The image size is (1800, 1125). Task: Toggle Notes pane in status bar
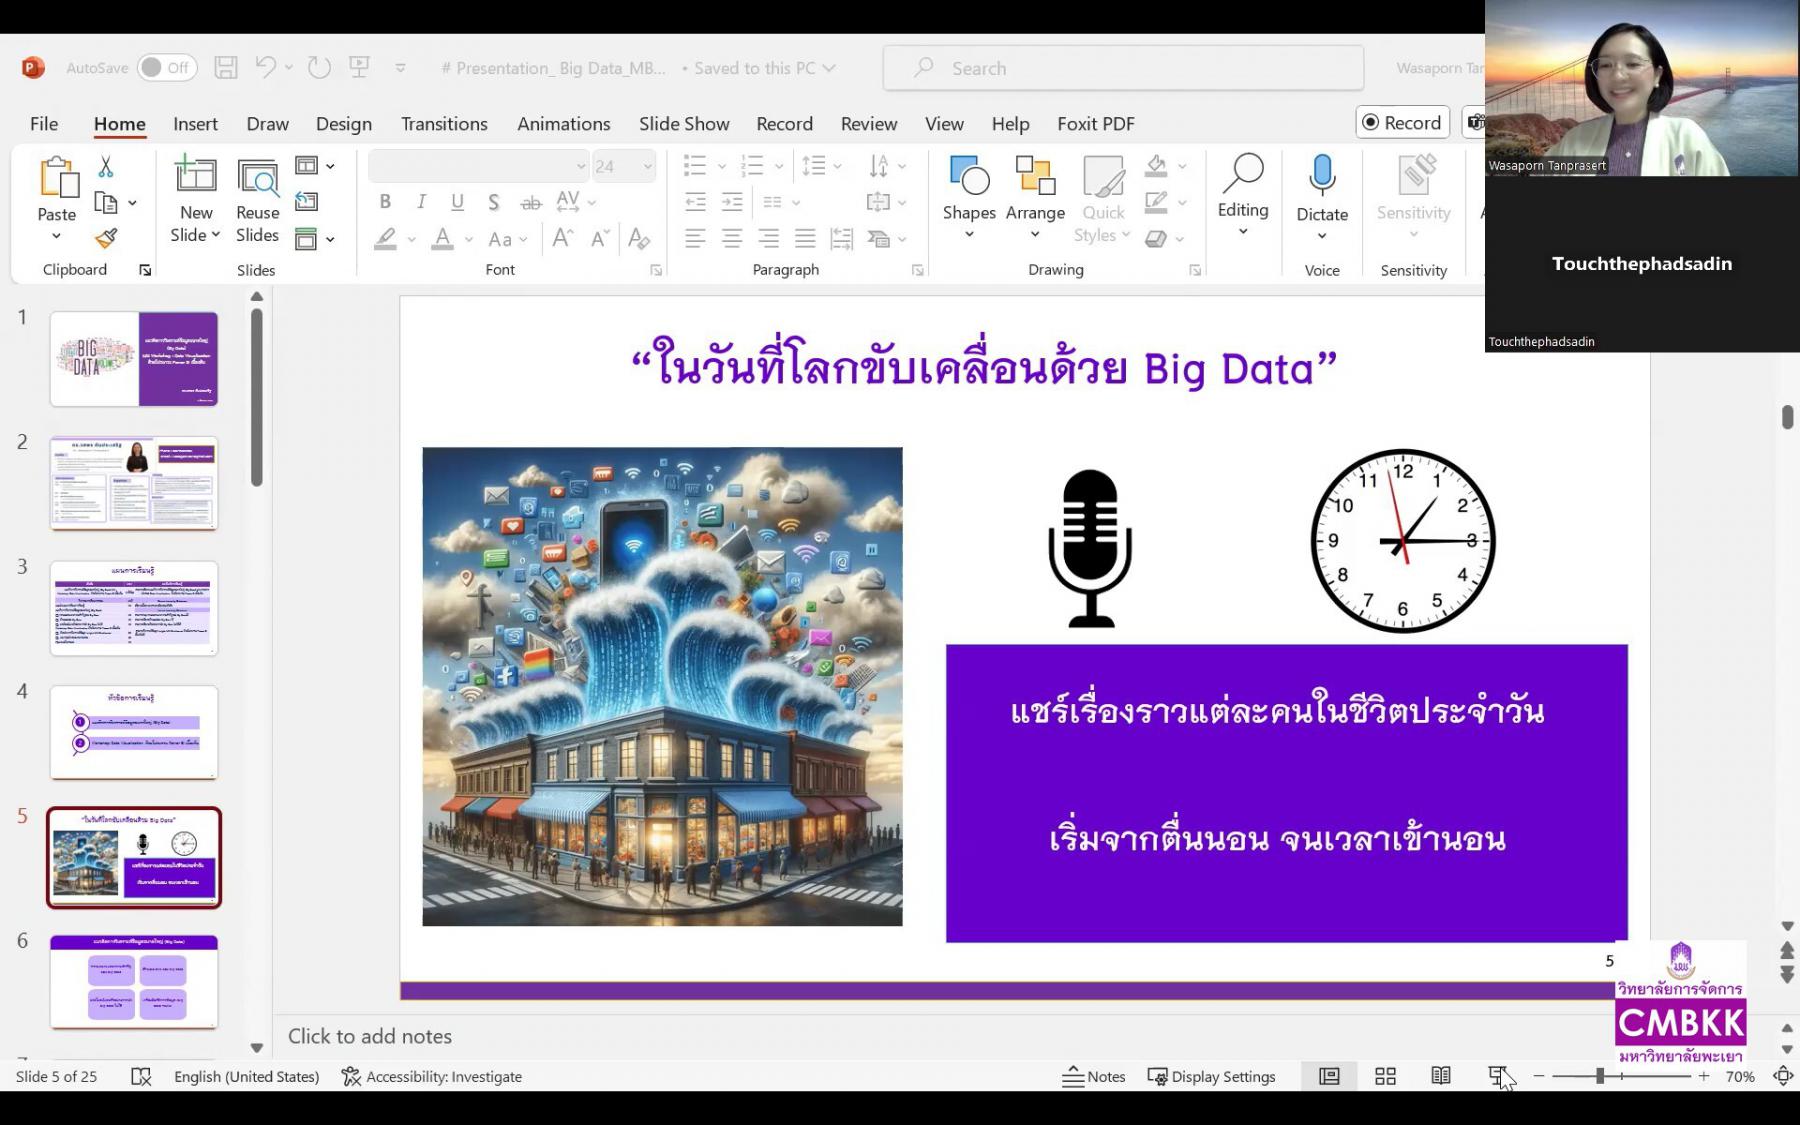point(1093,1076)
